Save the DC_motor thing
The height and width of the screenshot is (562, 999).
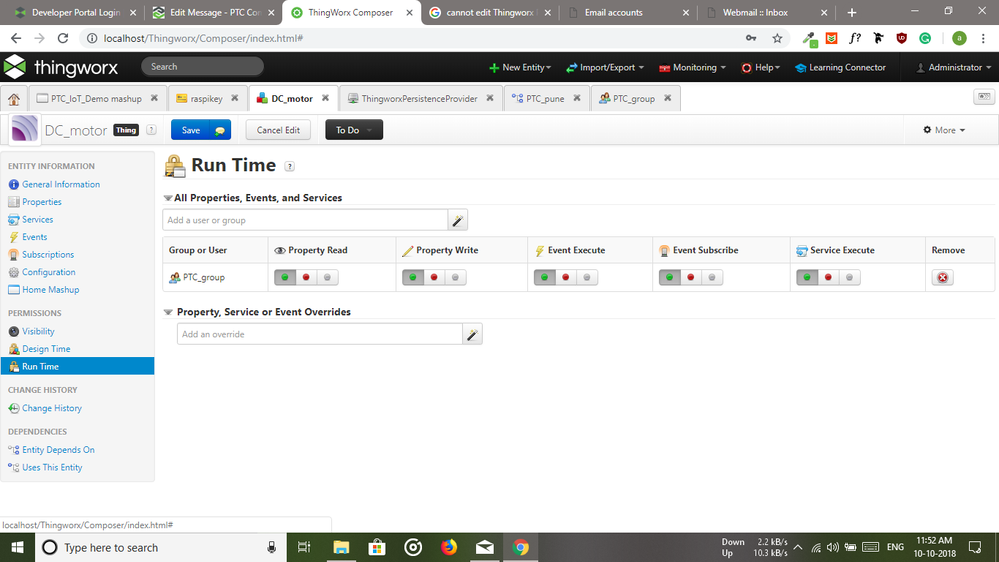191,130
